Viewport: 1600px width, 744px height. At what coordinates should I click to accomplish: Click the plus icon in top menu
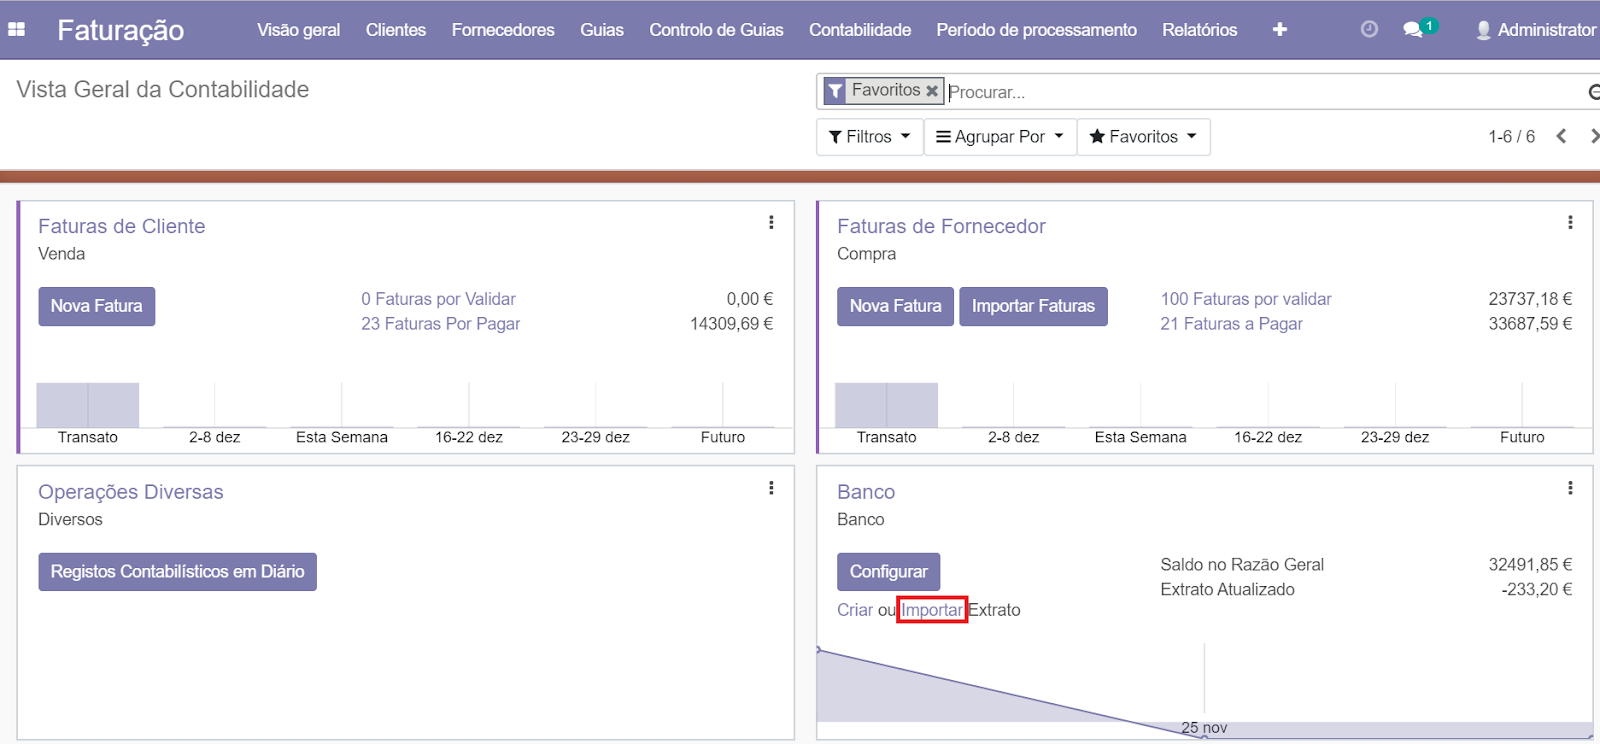pos(1279,30)
